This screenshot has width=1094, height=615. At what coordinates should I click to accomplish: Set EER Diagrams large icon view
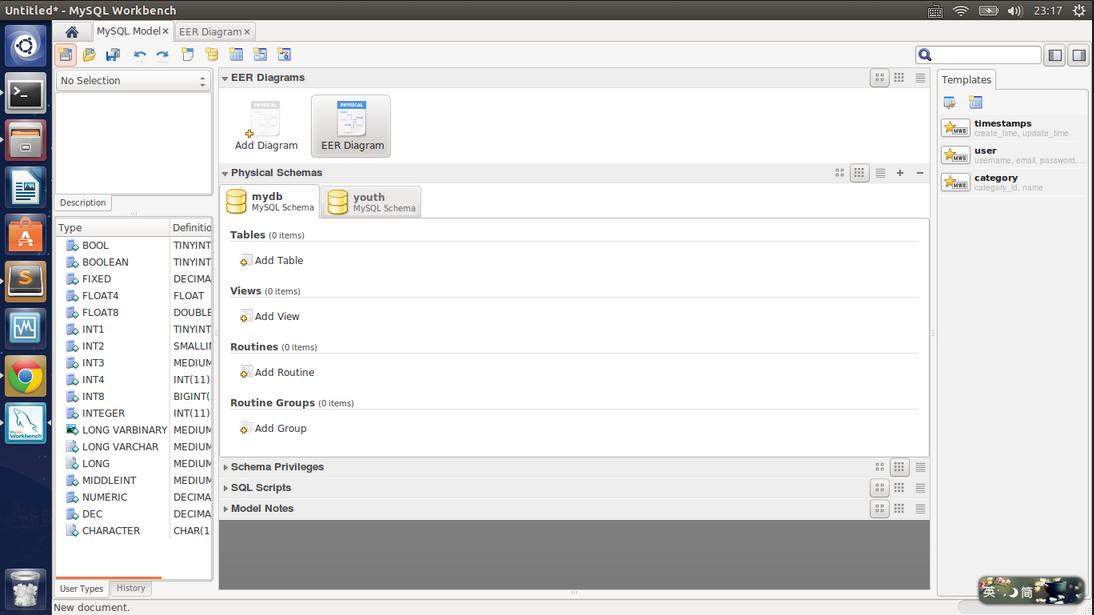(880, 78)
